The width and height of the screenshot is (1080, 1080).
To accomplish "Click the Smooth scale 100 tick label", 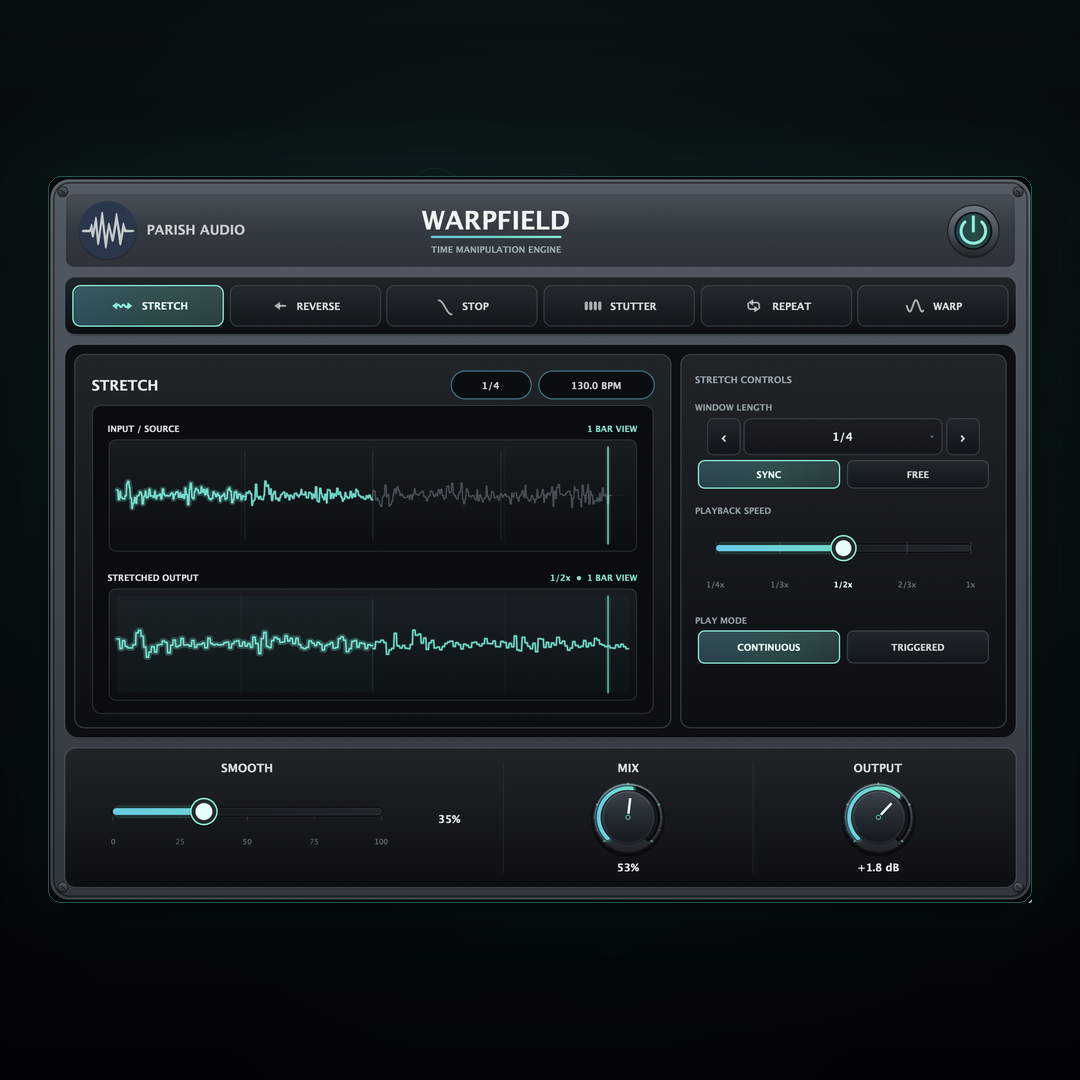I will click(x=381, y=842).
